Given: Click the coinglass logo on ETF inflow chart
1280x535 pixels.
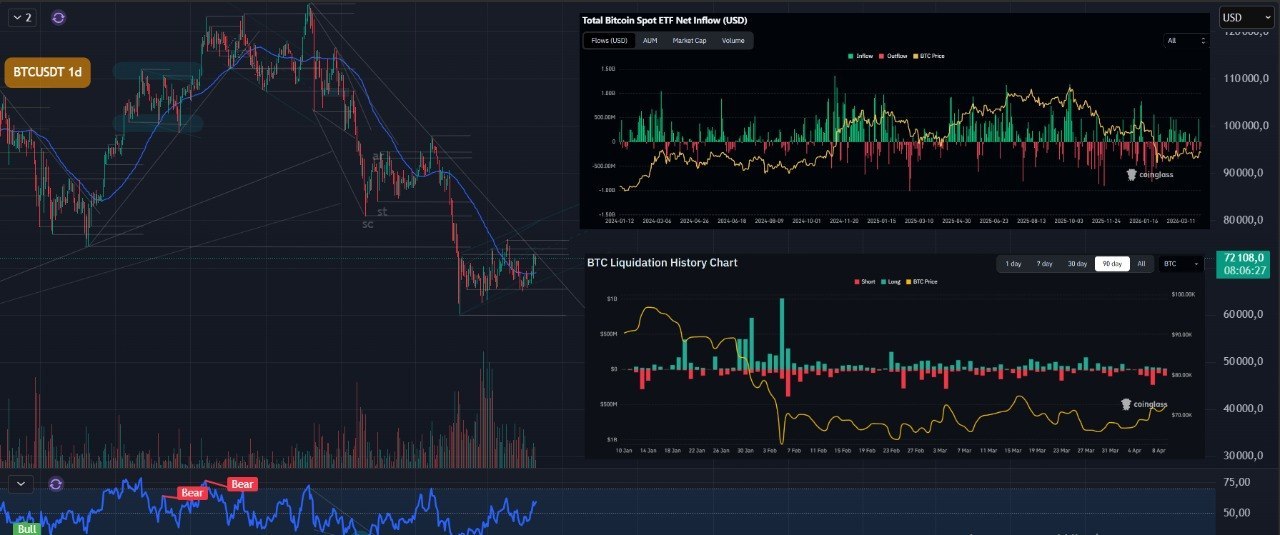Looking at the screenshot, I should 1150,174.
